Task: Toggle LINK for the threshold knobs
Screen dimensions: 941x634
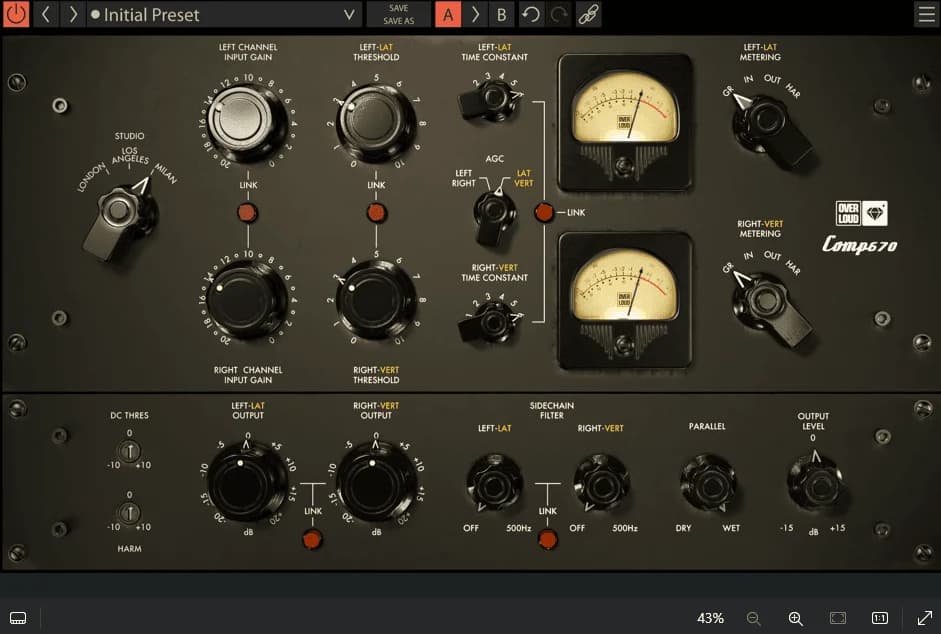Action: pos(375,211)
